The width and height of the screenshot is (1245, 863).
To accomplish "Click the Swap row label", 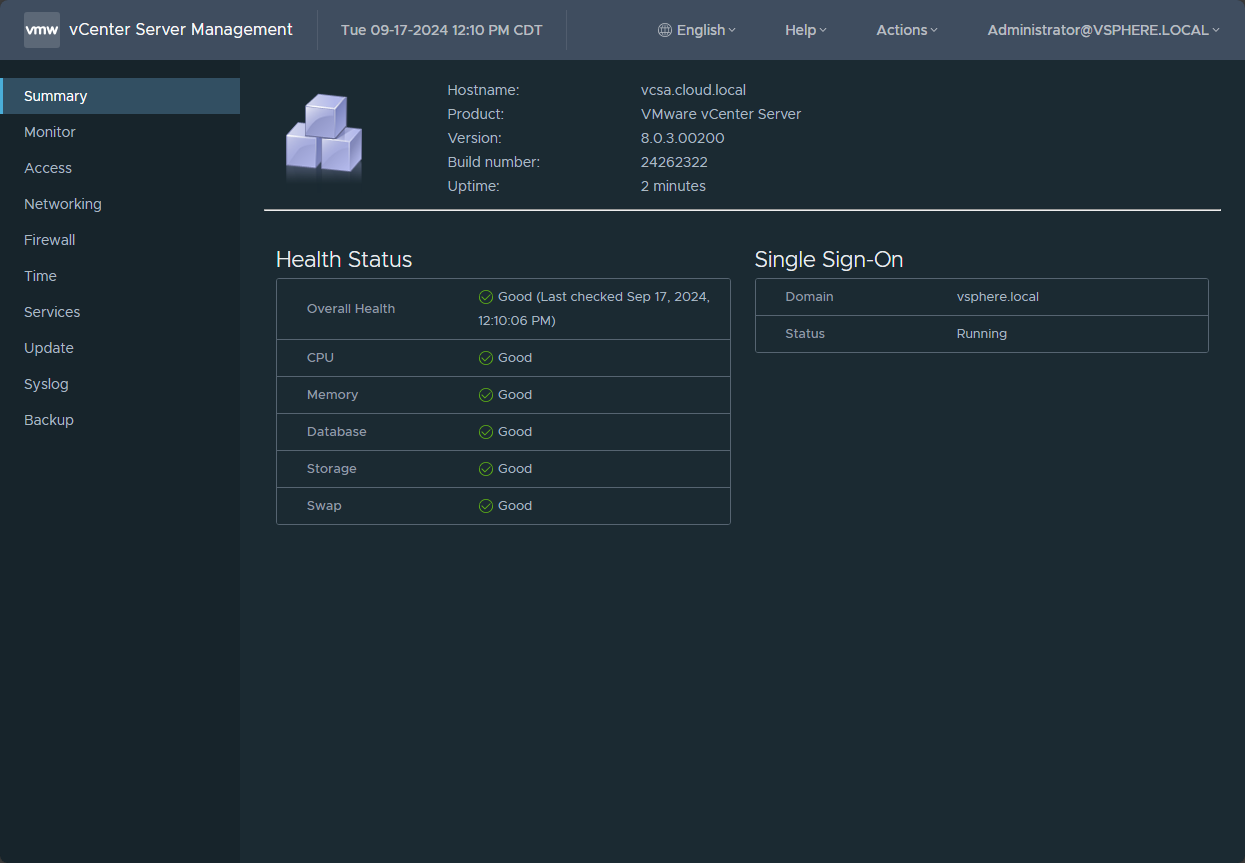I will pos(324,506).
